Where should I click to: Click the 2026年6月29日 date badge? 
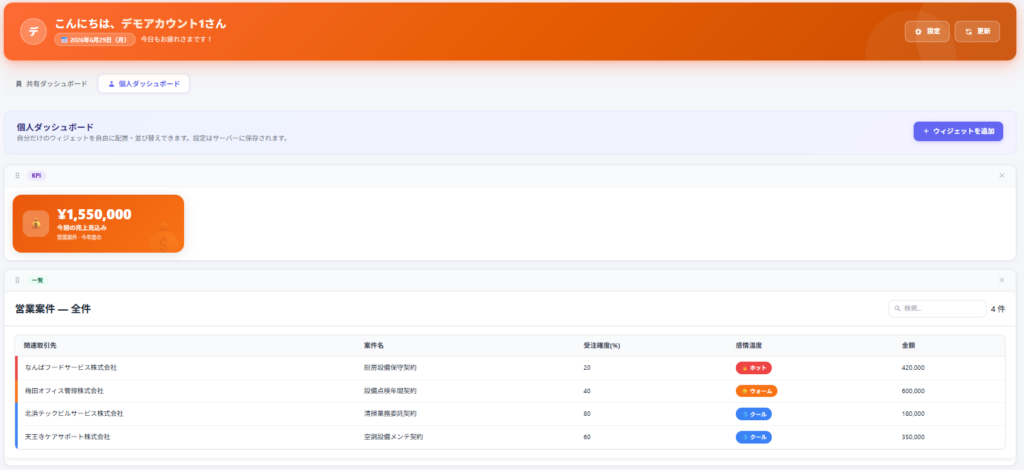pyautogui.click(x=95, y=39)
